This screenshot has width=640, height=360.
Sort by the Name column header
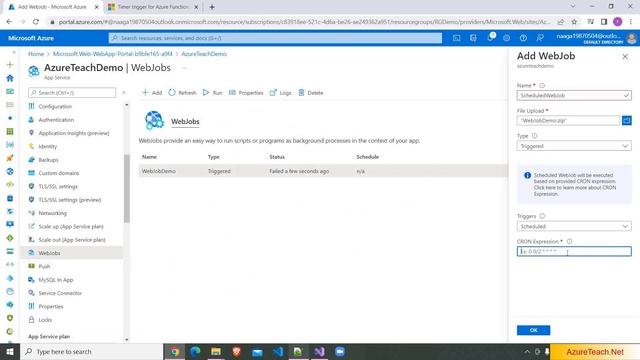coord(149,157)
